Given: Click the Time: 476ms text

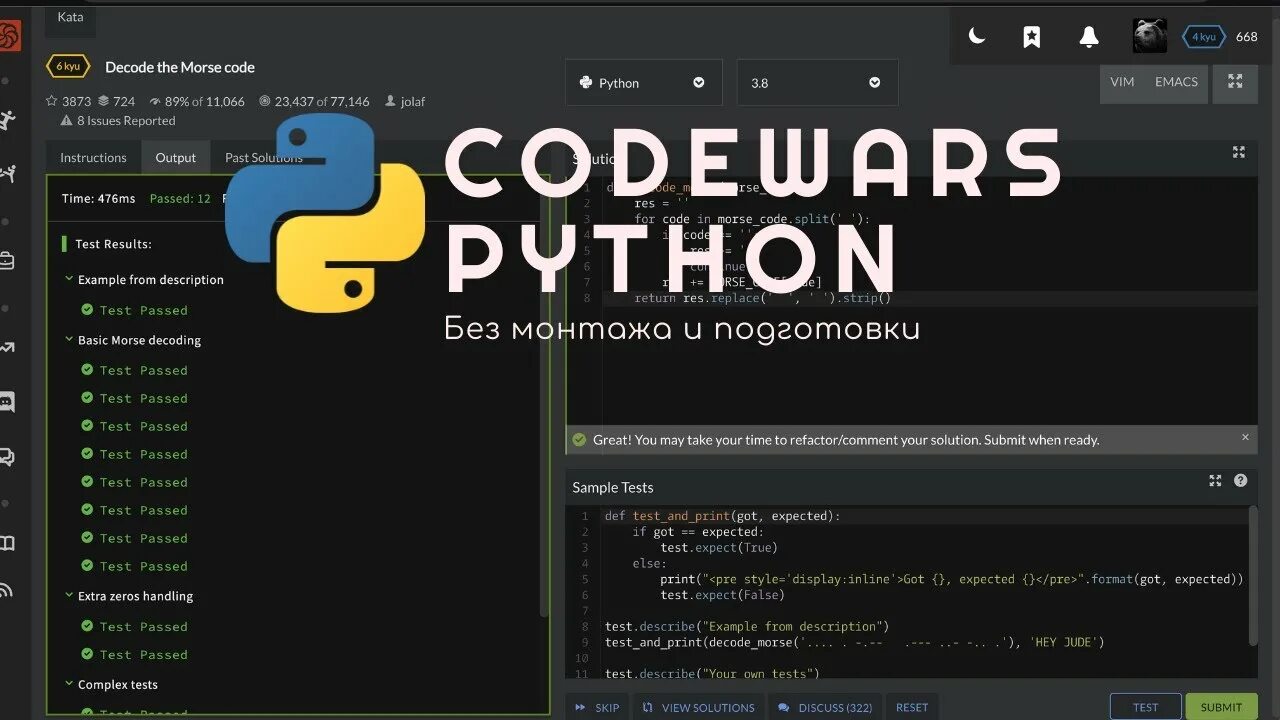Looking at the screenshot, I should [x=98, y=198].
